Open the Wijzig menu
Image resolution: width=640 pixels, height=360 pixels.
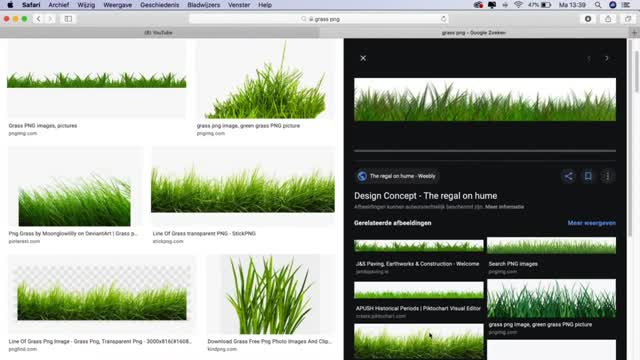[x=86, y=5]
